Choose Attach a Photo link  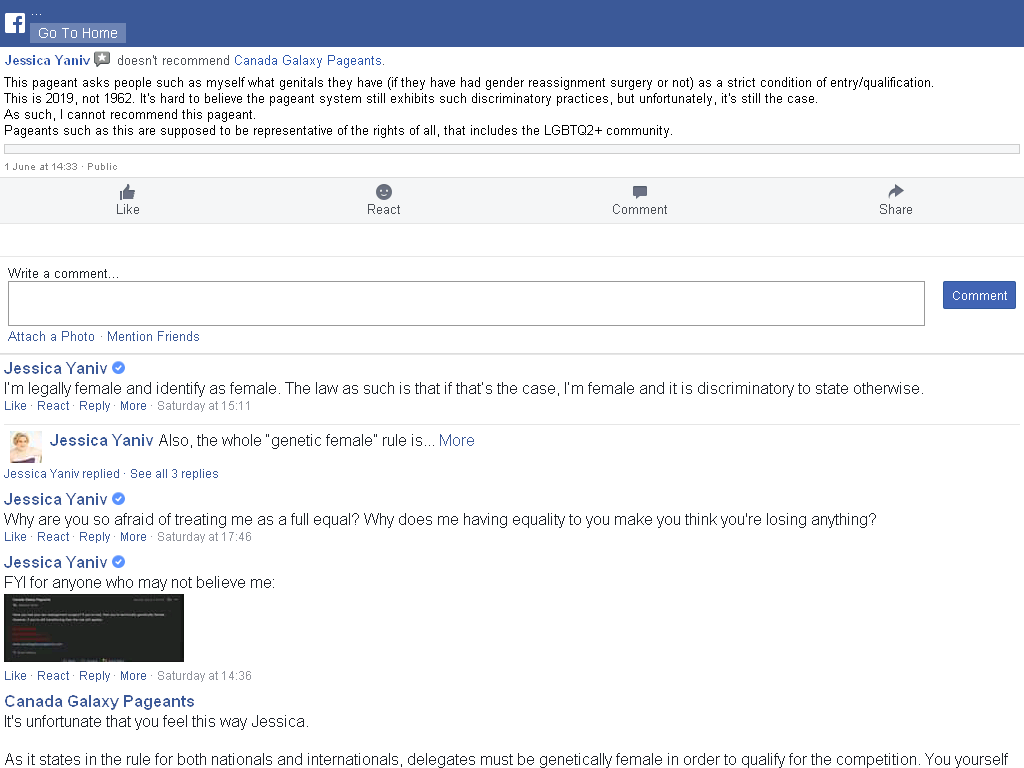(x=51, y=337)
